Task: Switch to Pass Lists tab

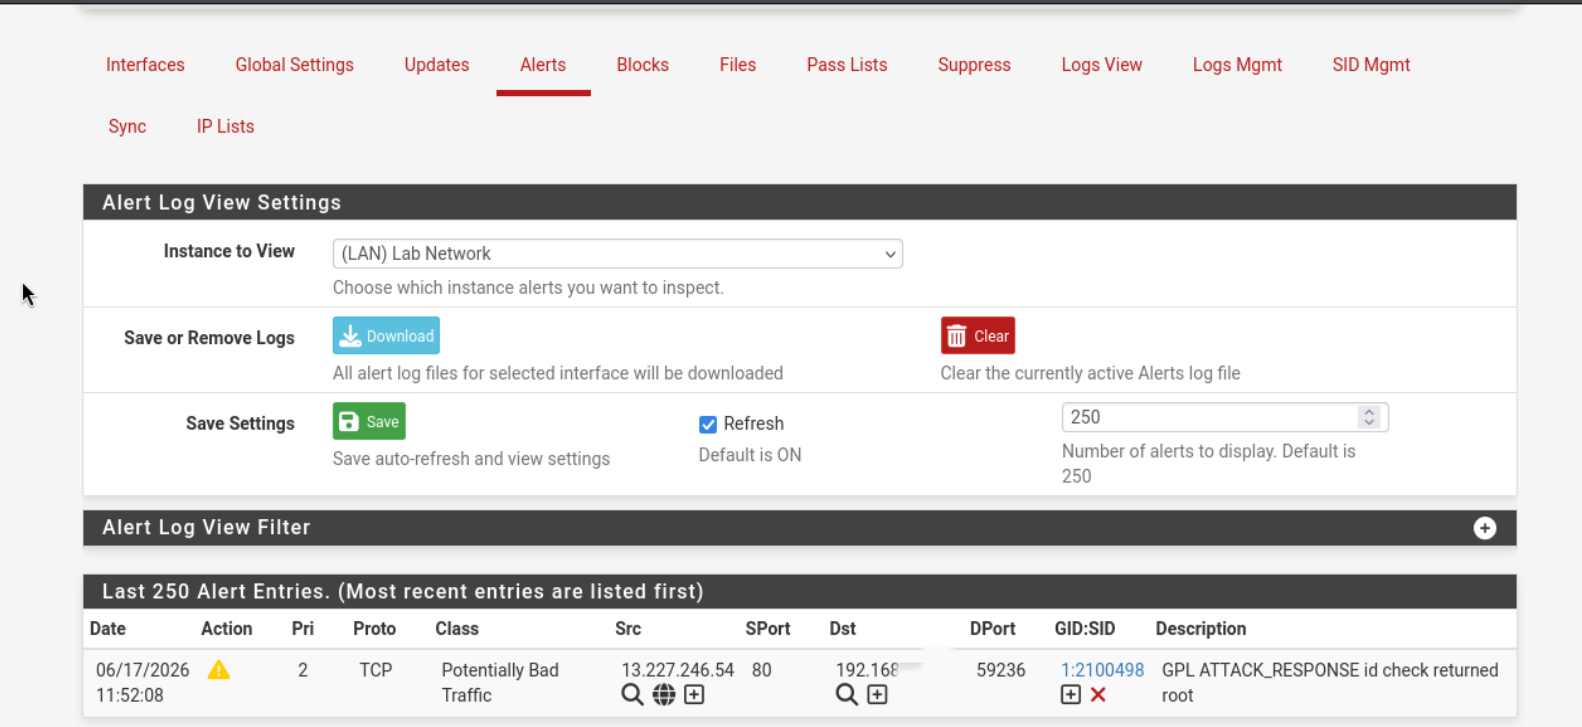Action: coord(847,65)
